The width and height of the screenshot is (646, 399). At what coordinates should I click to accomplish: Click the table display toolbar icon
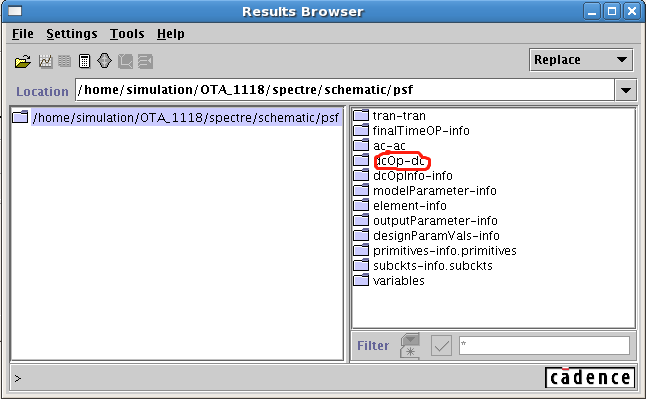point(64,61)
